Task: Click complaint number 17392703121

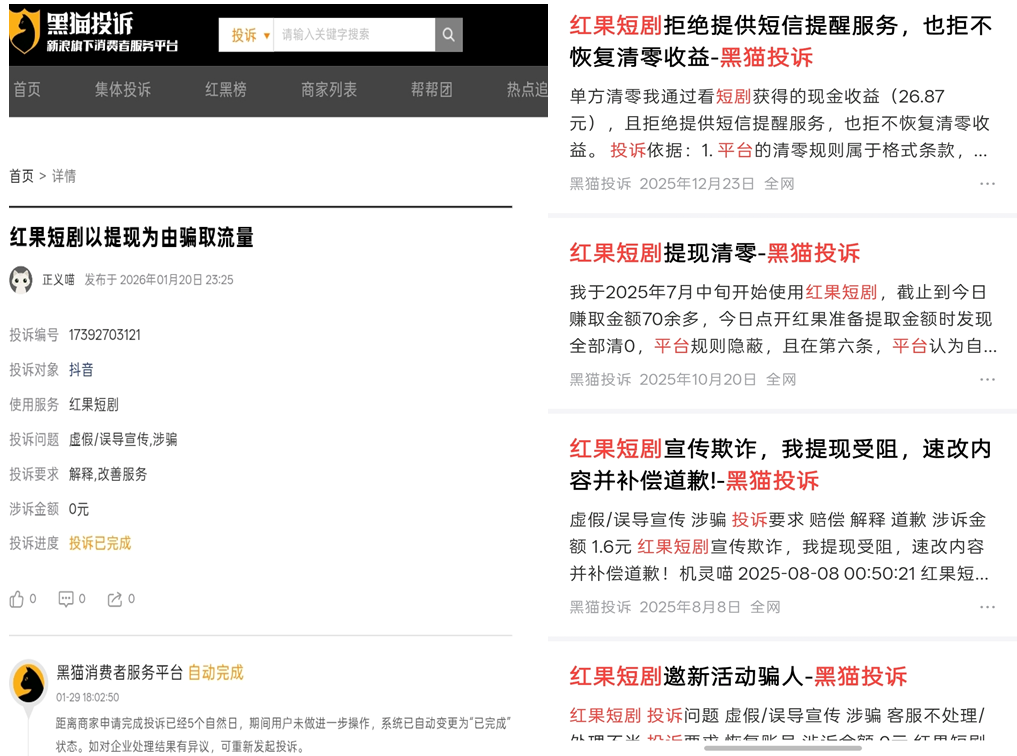Action: click(x=104, y=335)
